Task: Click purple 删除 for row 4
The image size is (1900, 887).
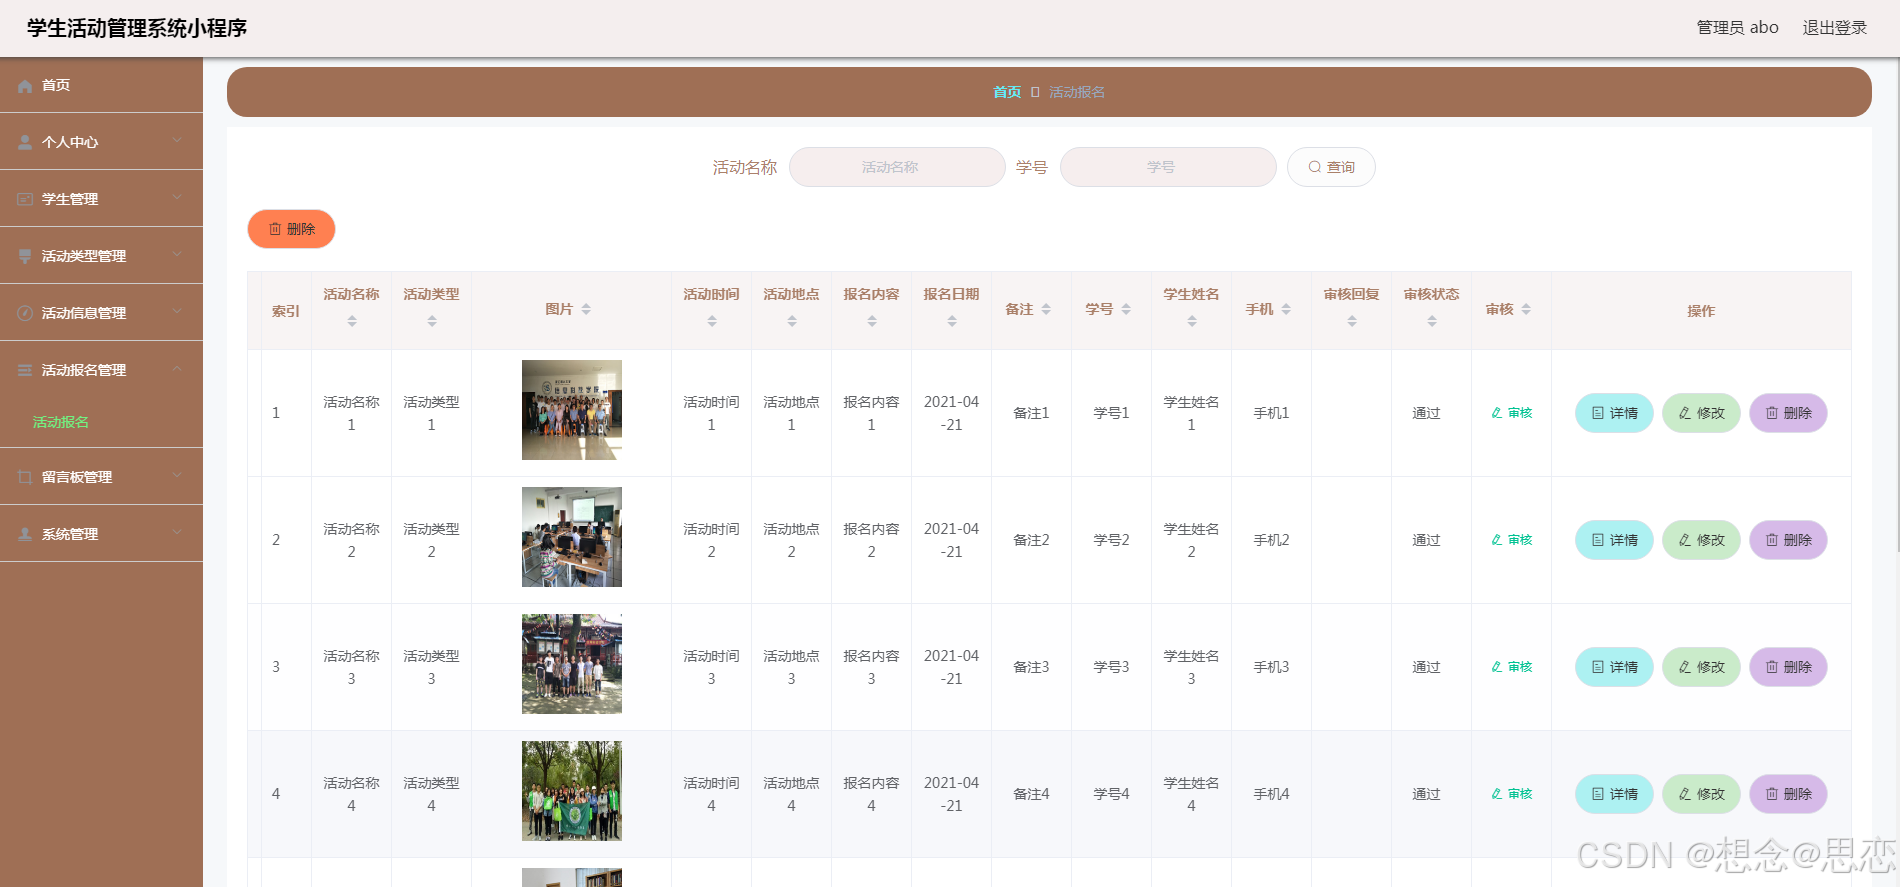Action: (1788, 794)
